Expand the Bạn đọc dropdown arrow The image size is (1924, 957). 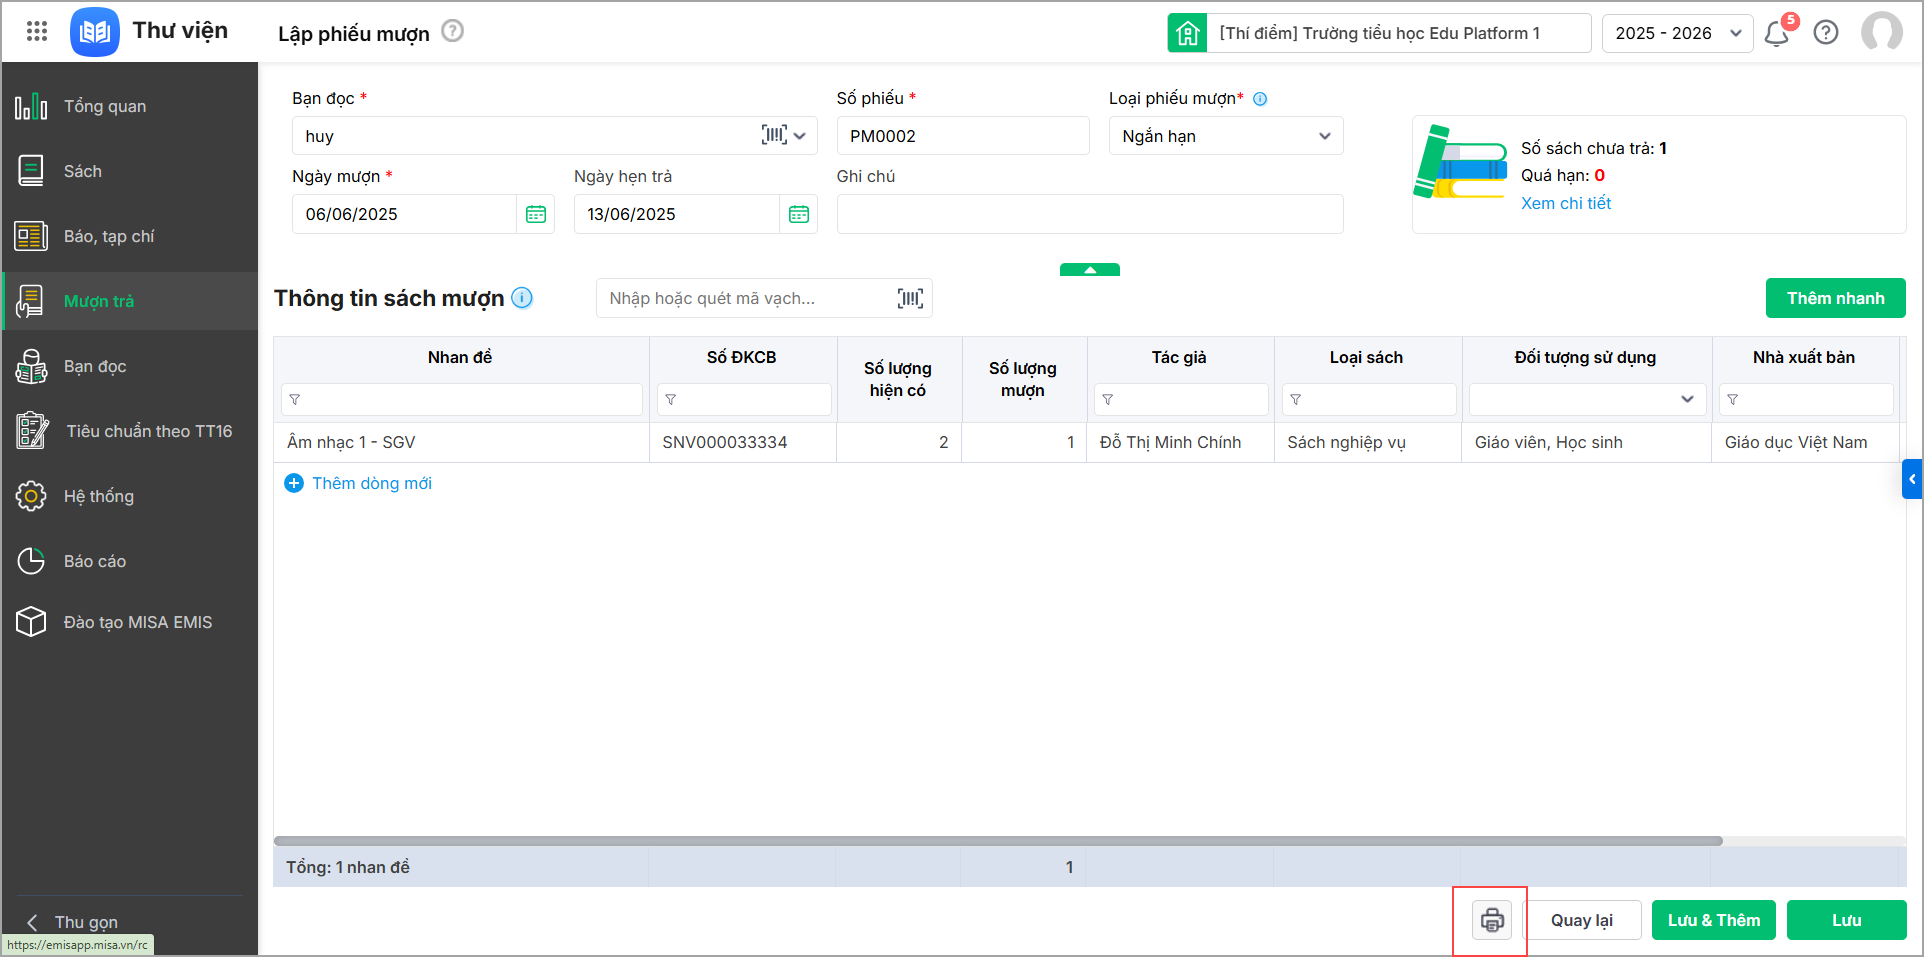pos(800,136)
